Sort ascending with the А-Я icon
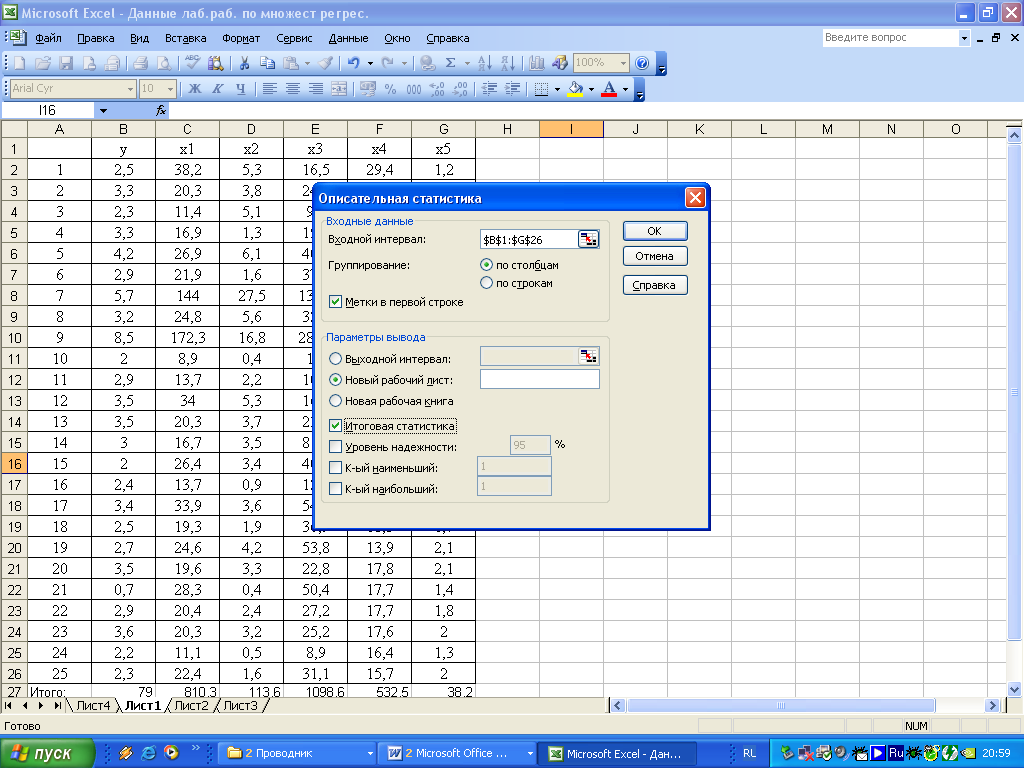The height and width of the screenshot is (768, 1024). click(485, 63)
